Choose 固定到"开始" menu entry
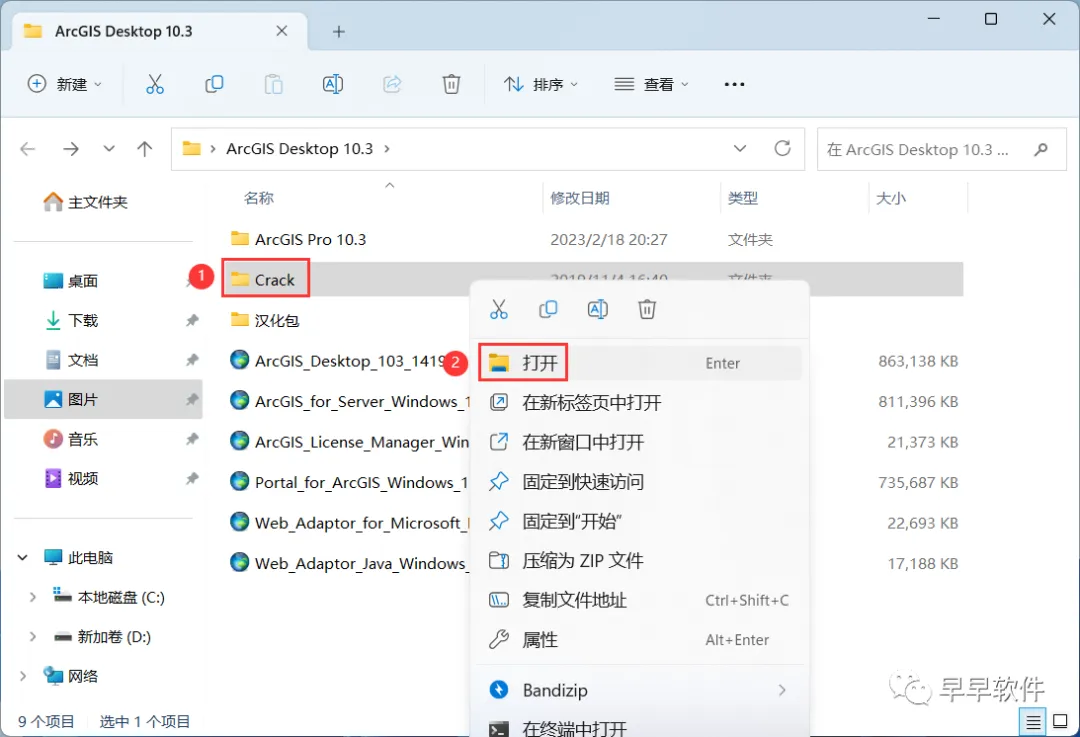Image resolution: width=1080 pixels, height=737 pixels. pyautogui.click(x=640, y=521)
